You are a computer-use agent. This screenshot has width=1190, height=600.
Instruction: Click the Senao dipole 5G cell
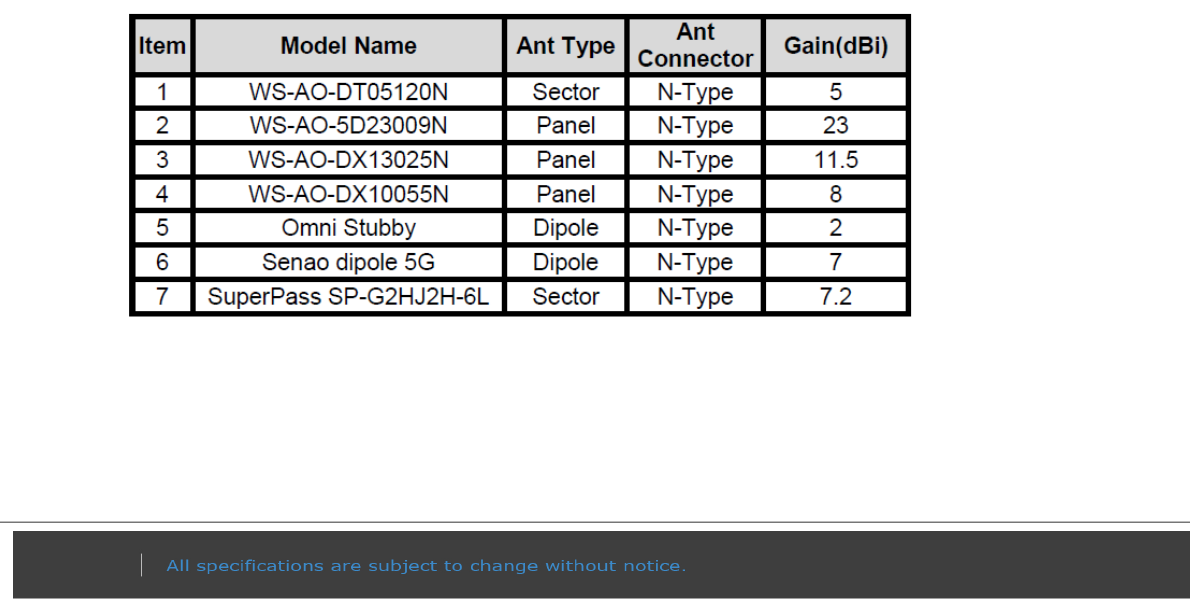348,262
